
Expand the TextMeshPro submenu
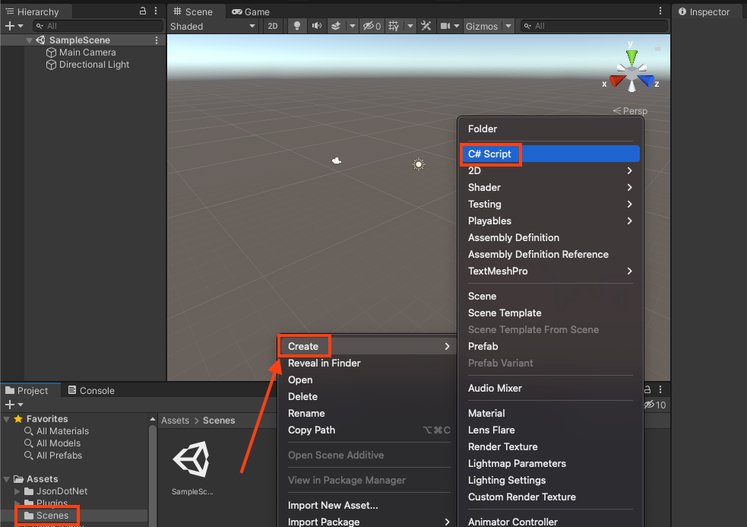(550, 271)
